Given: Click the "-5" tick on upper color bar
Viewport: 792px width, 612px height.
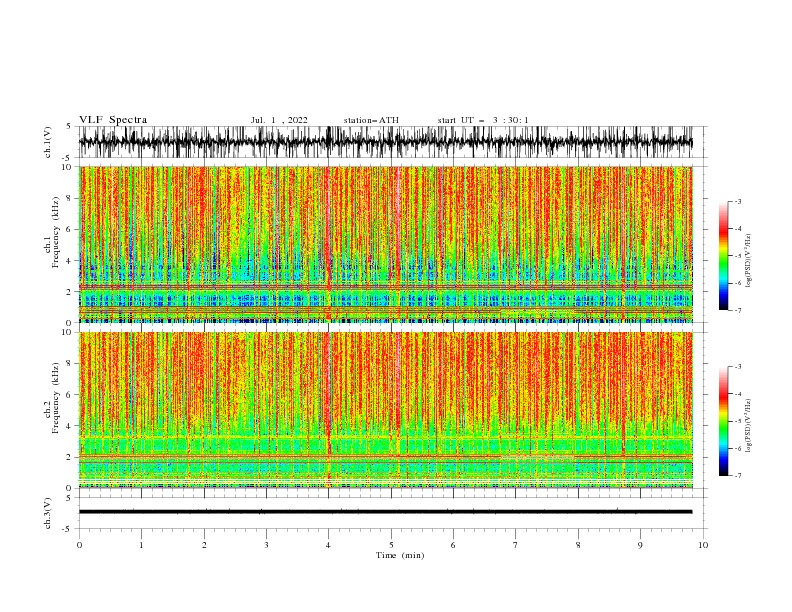Looking at the screenshot, I should 737,256.
